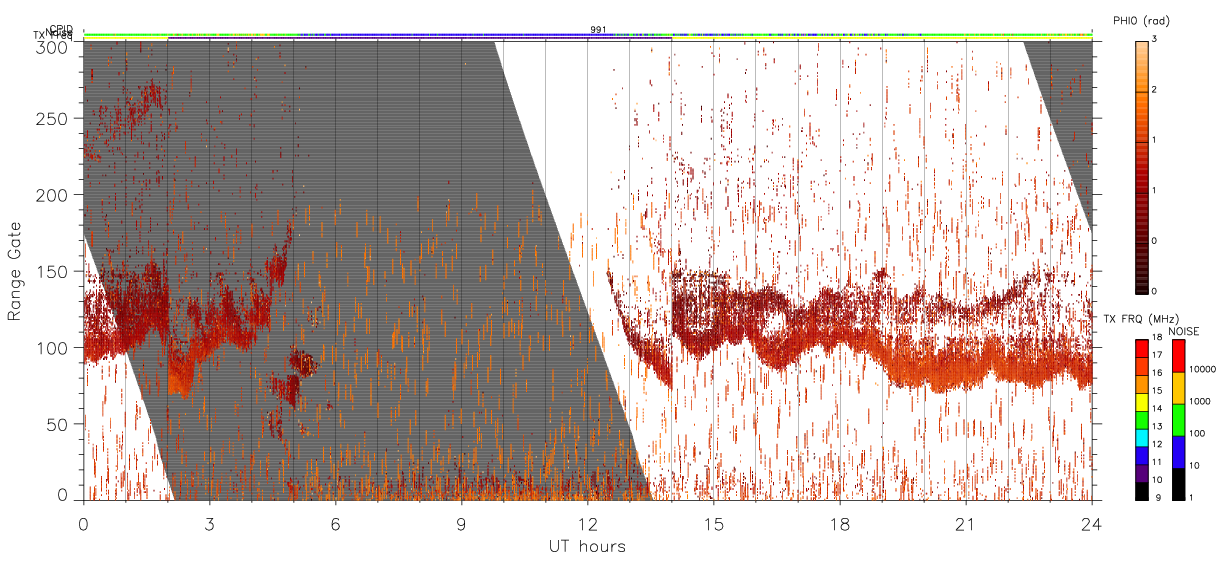The width and height of the screenshot is (1228, 567).
Task: Click the blue 11–12 MHz TX FRQ swatch
Action: (x=1142, y=454)
